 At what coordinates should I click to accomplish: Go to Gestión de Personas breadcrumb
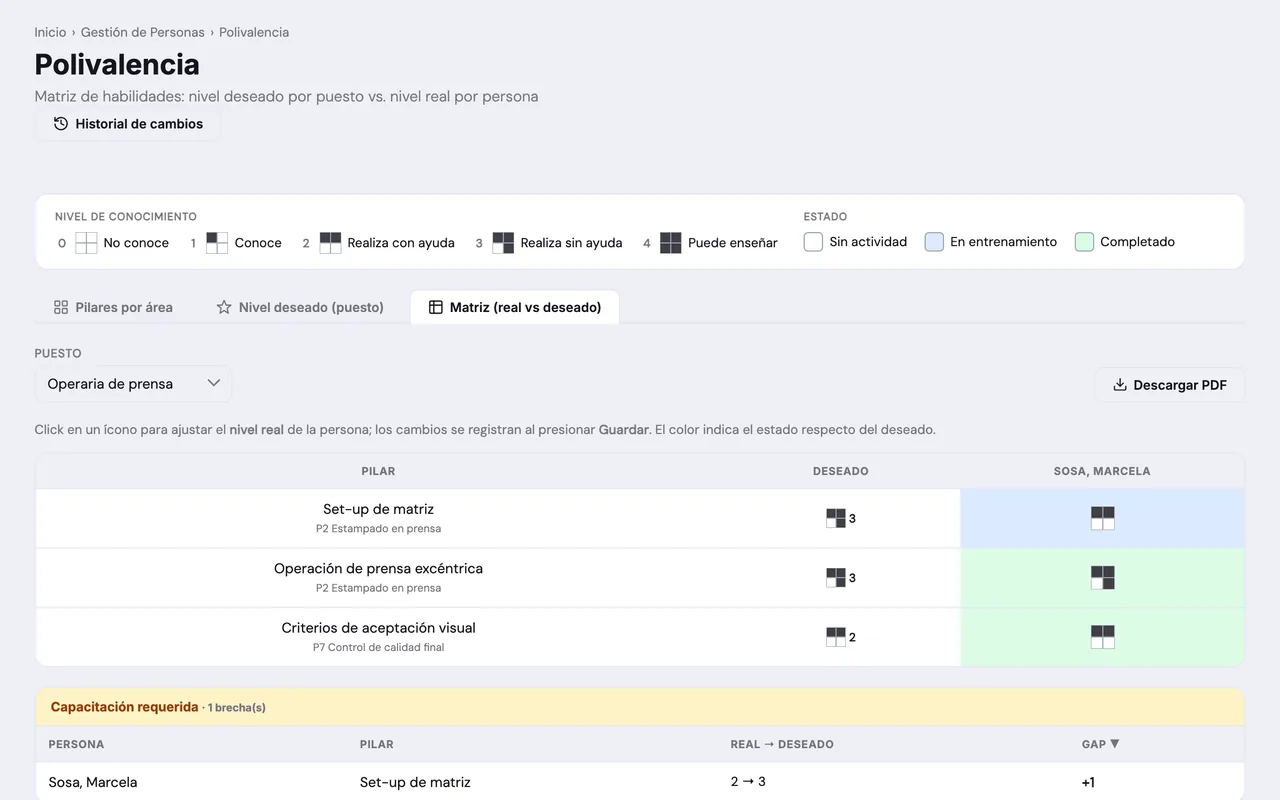(x=143, y=32)
